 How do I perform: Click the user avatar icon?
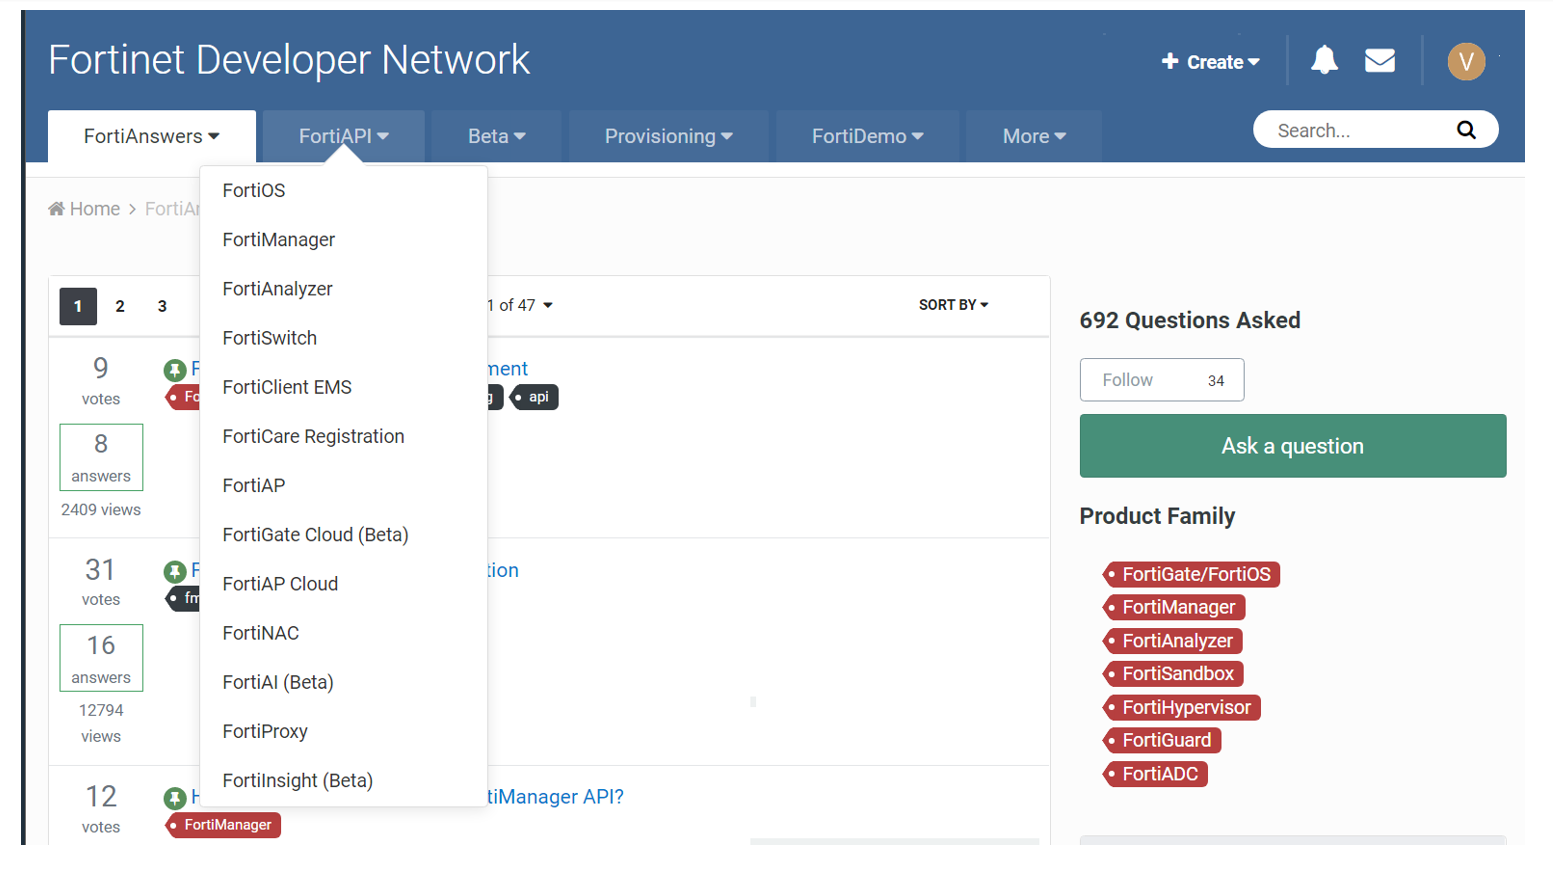coord(1466,62)
